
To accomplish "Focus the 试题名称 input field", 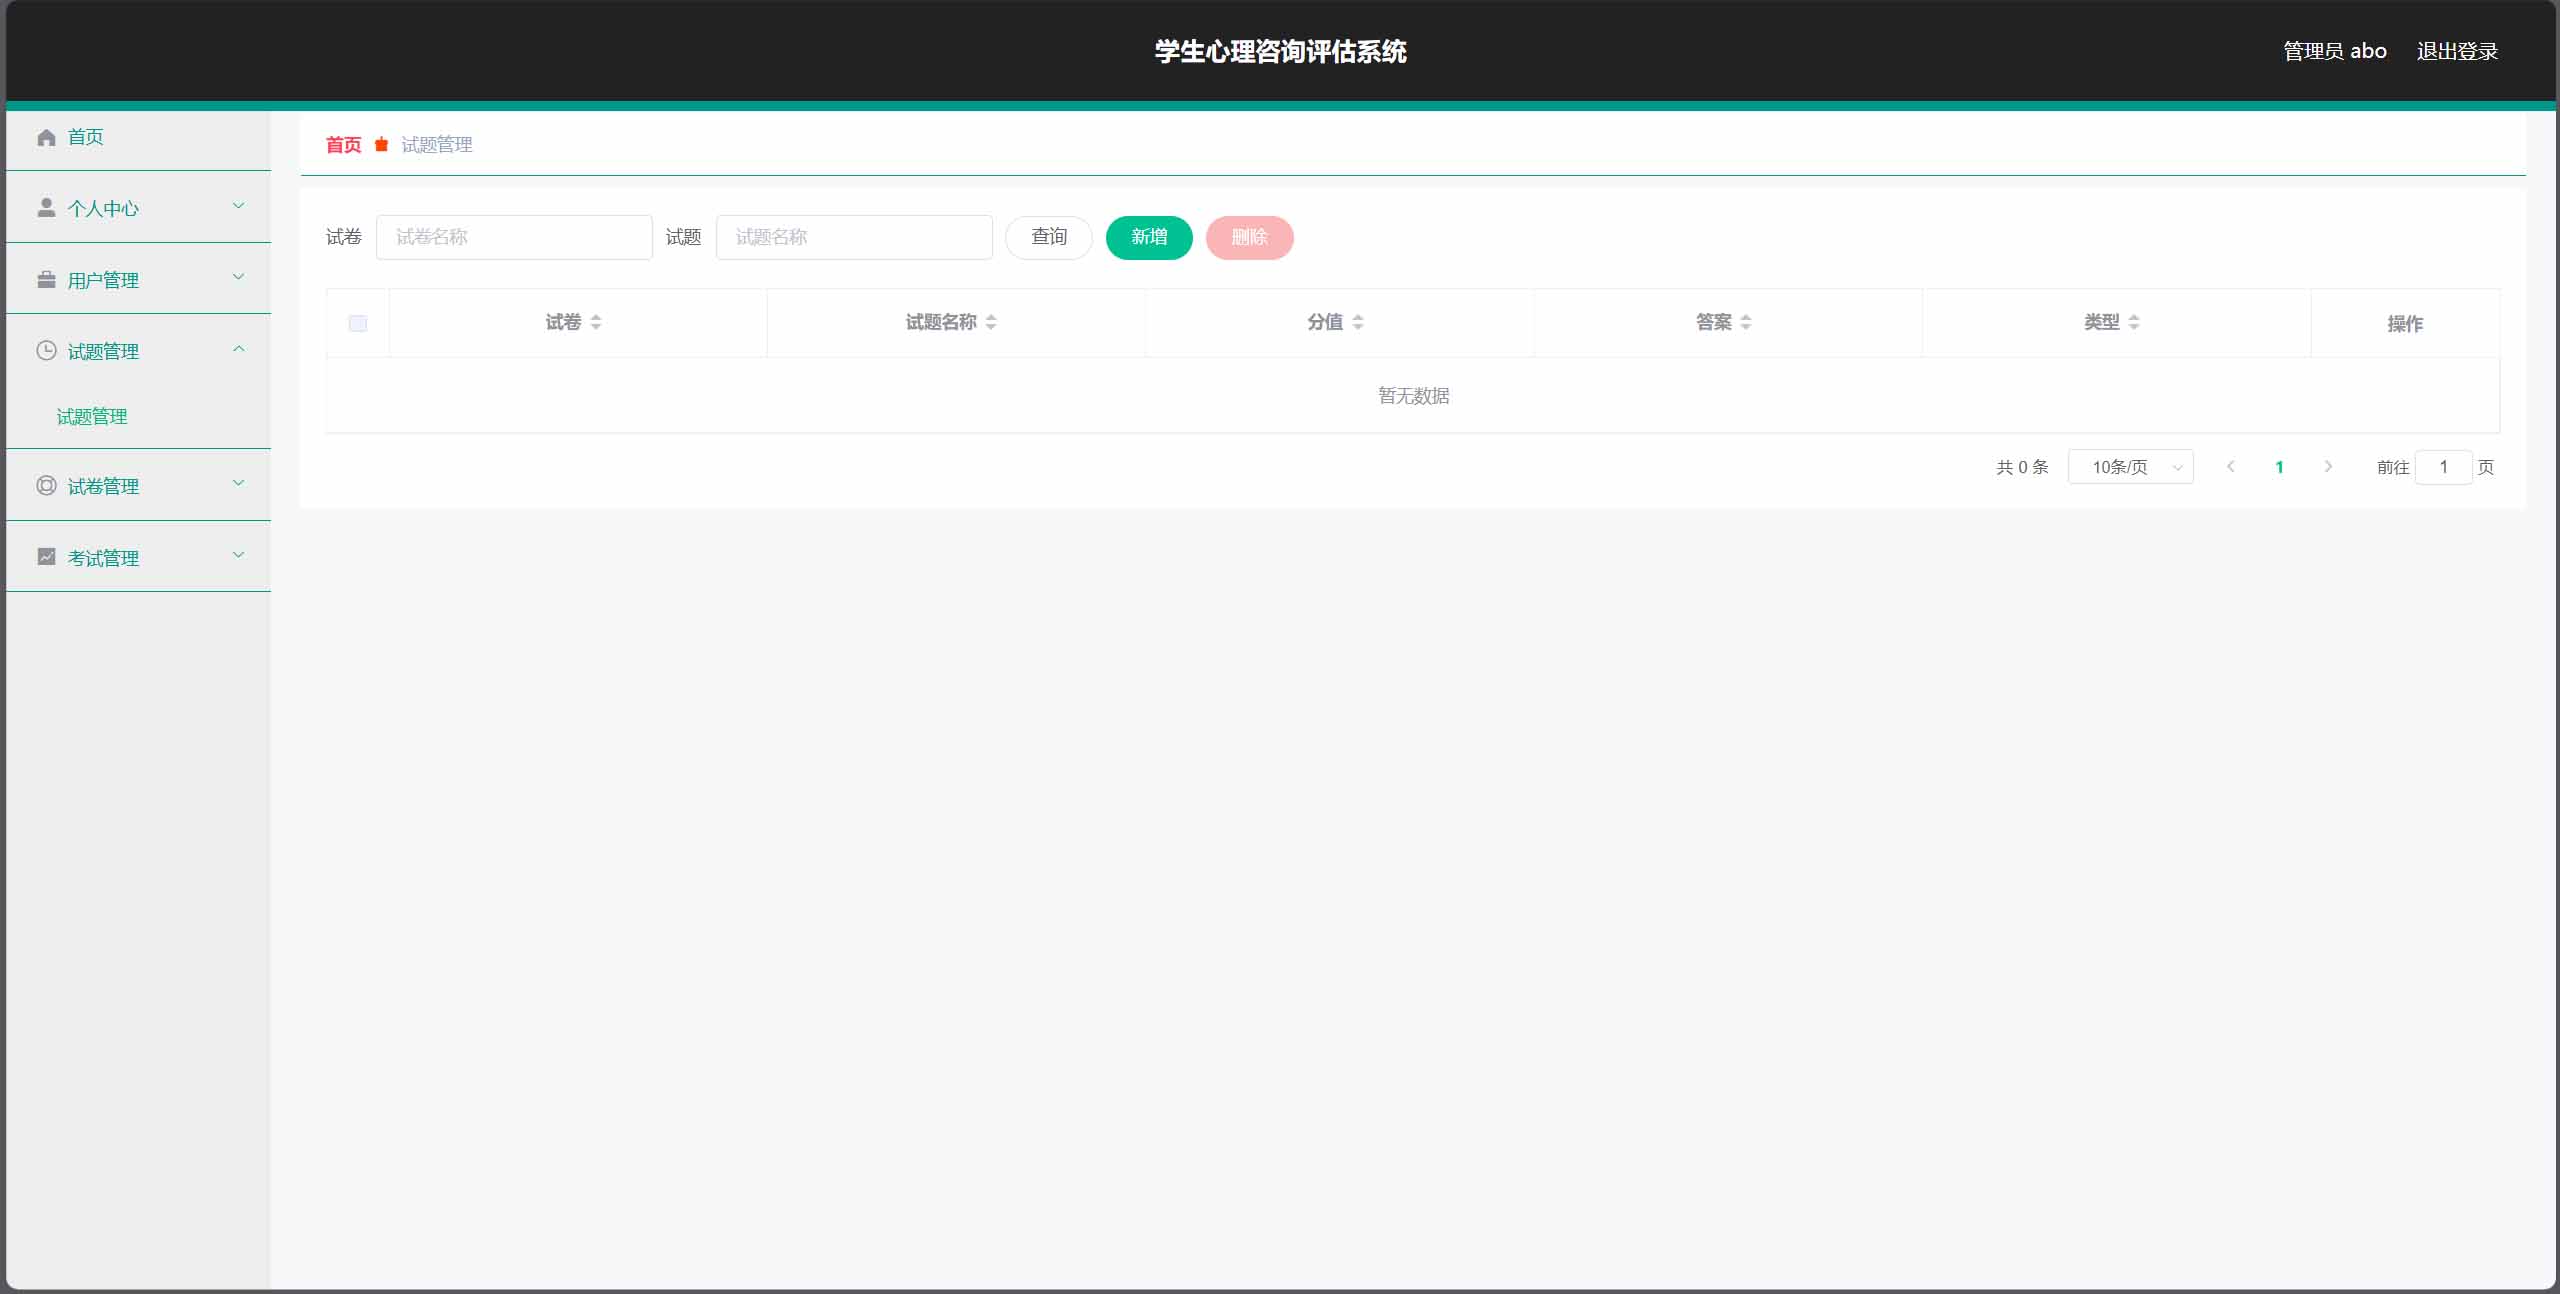I will click(854, 237).
